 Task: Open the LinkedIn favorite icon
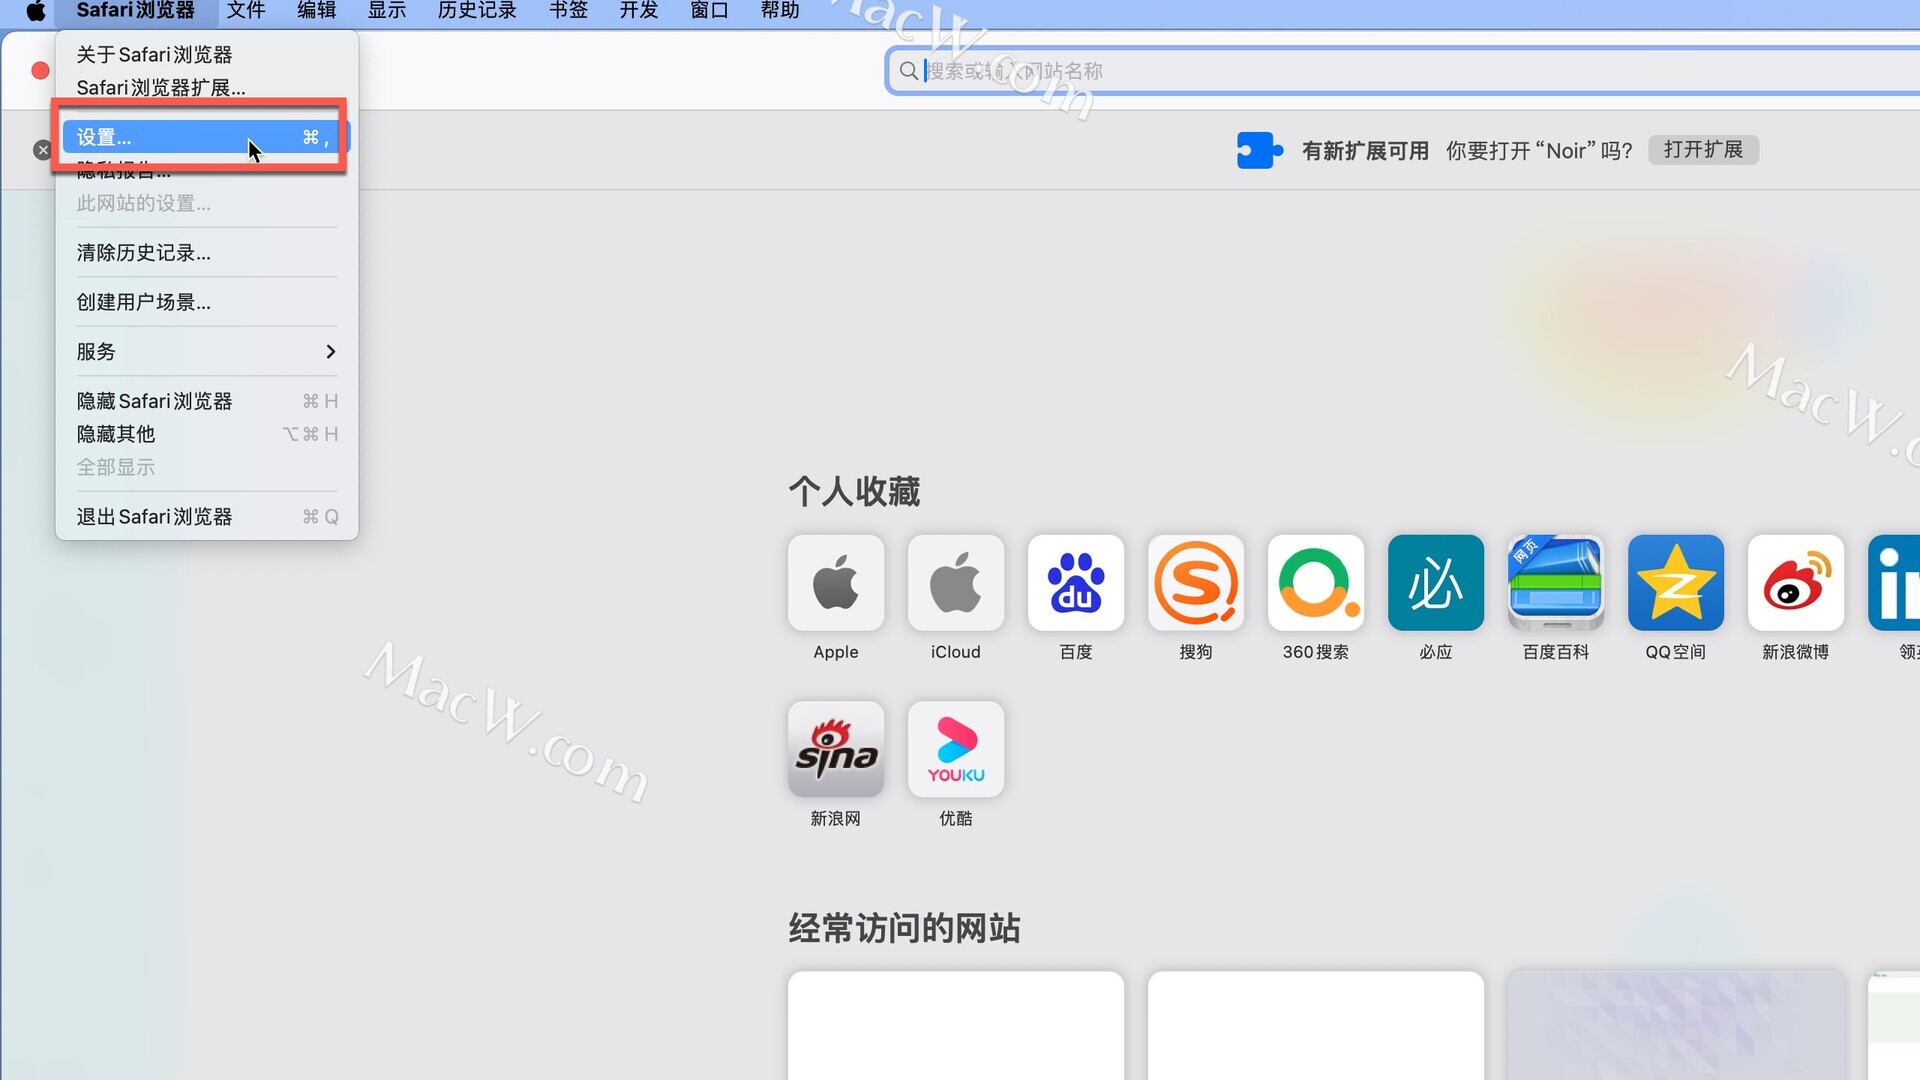[1894, 583]
